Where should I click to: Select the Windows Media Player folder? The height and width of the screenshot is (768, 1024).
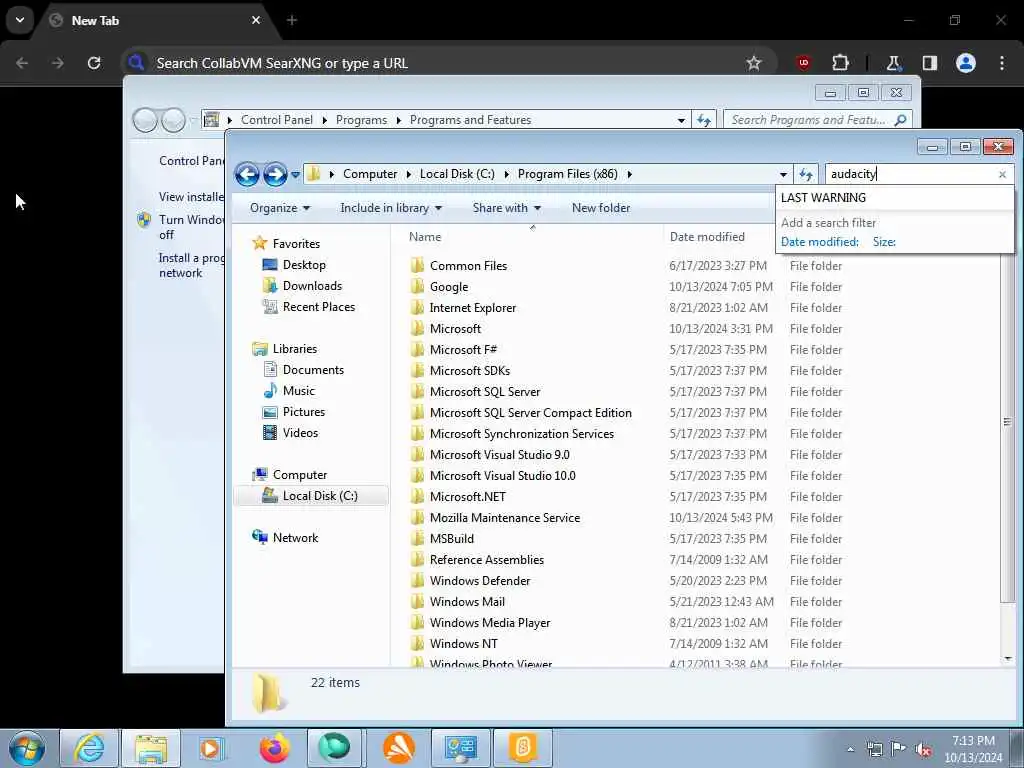point(490,622)
